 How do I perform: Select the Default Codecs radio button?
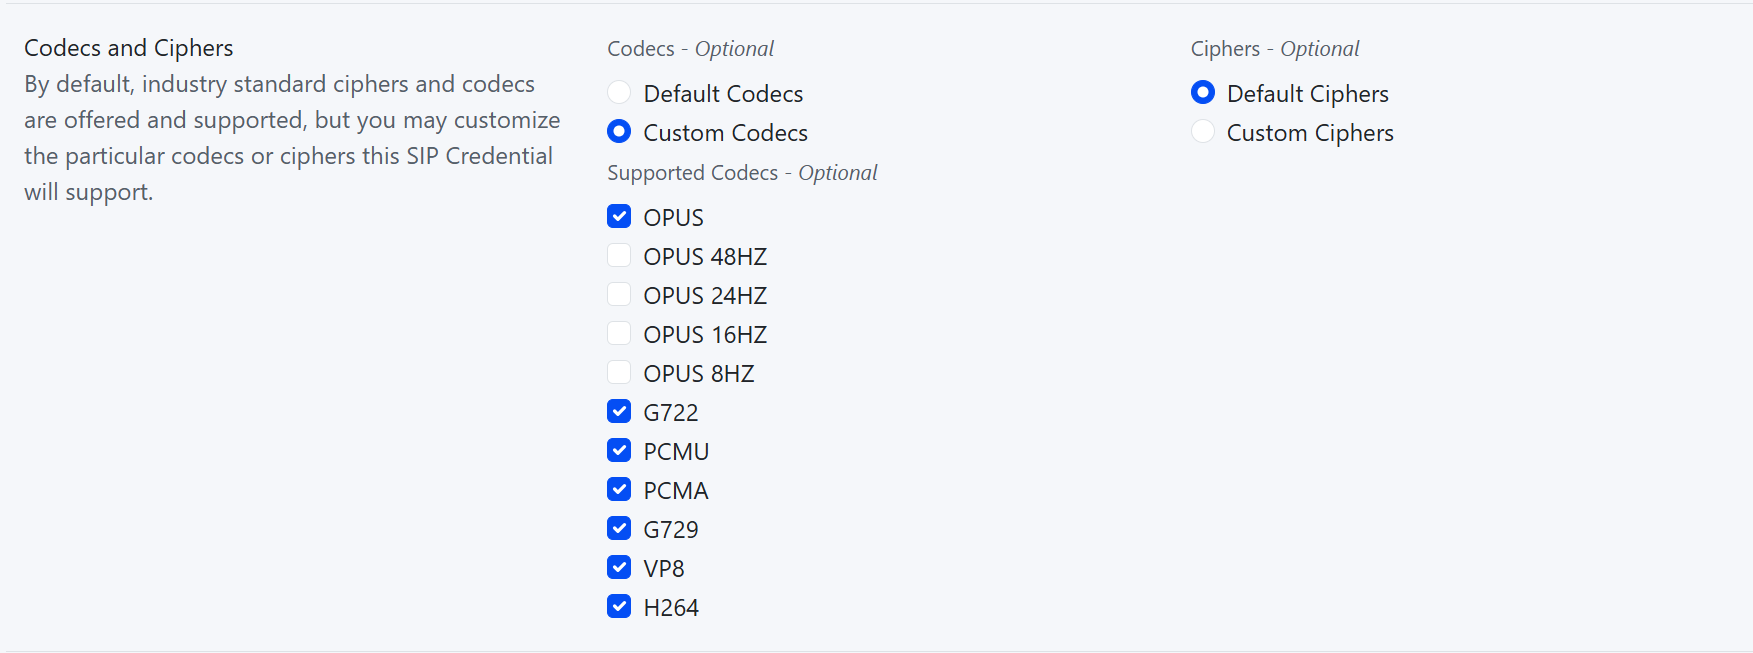(x=619, y=93)
